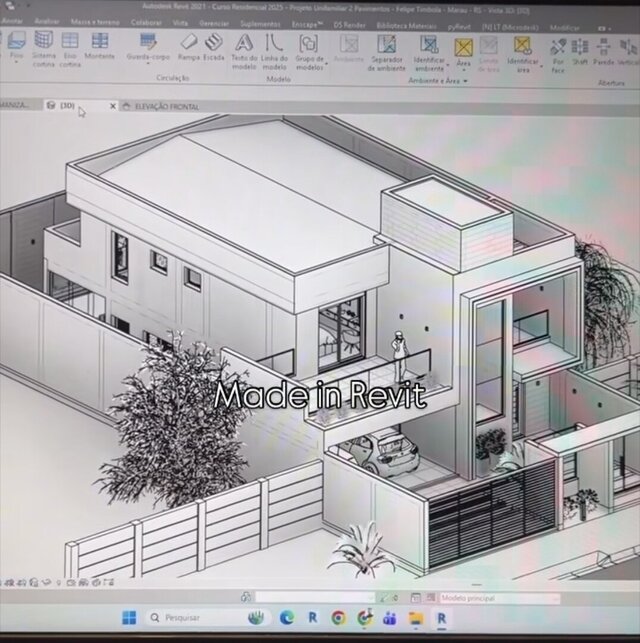The image size is (640, 643).
Task: Click the worksets icon in the status bar
Action: (246, 597)
